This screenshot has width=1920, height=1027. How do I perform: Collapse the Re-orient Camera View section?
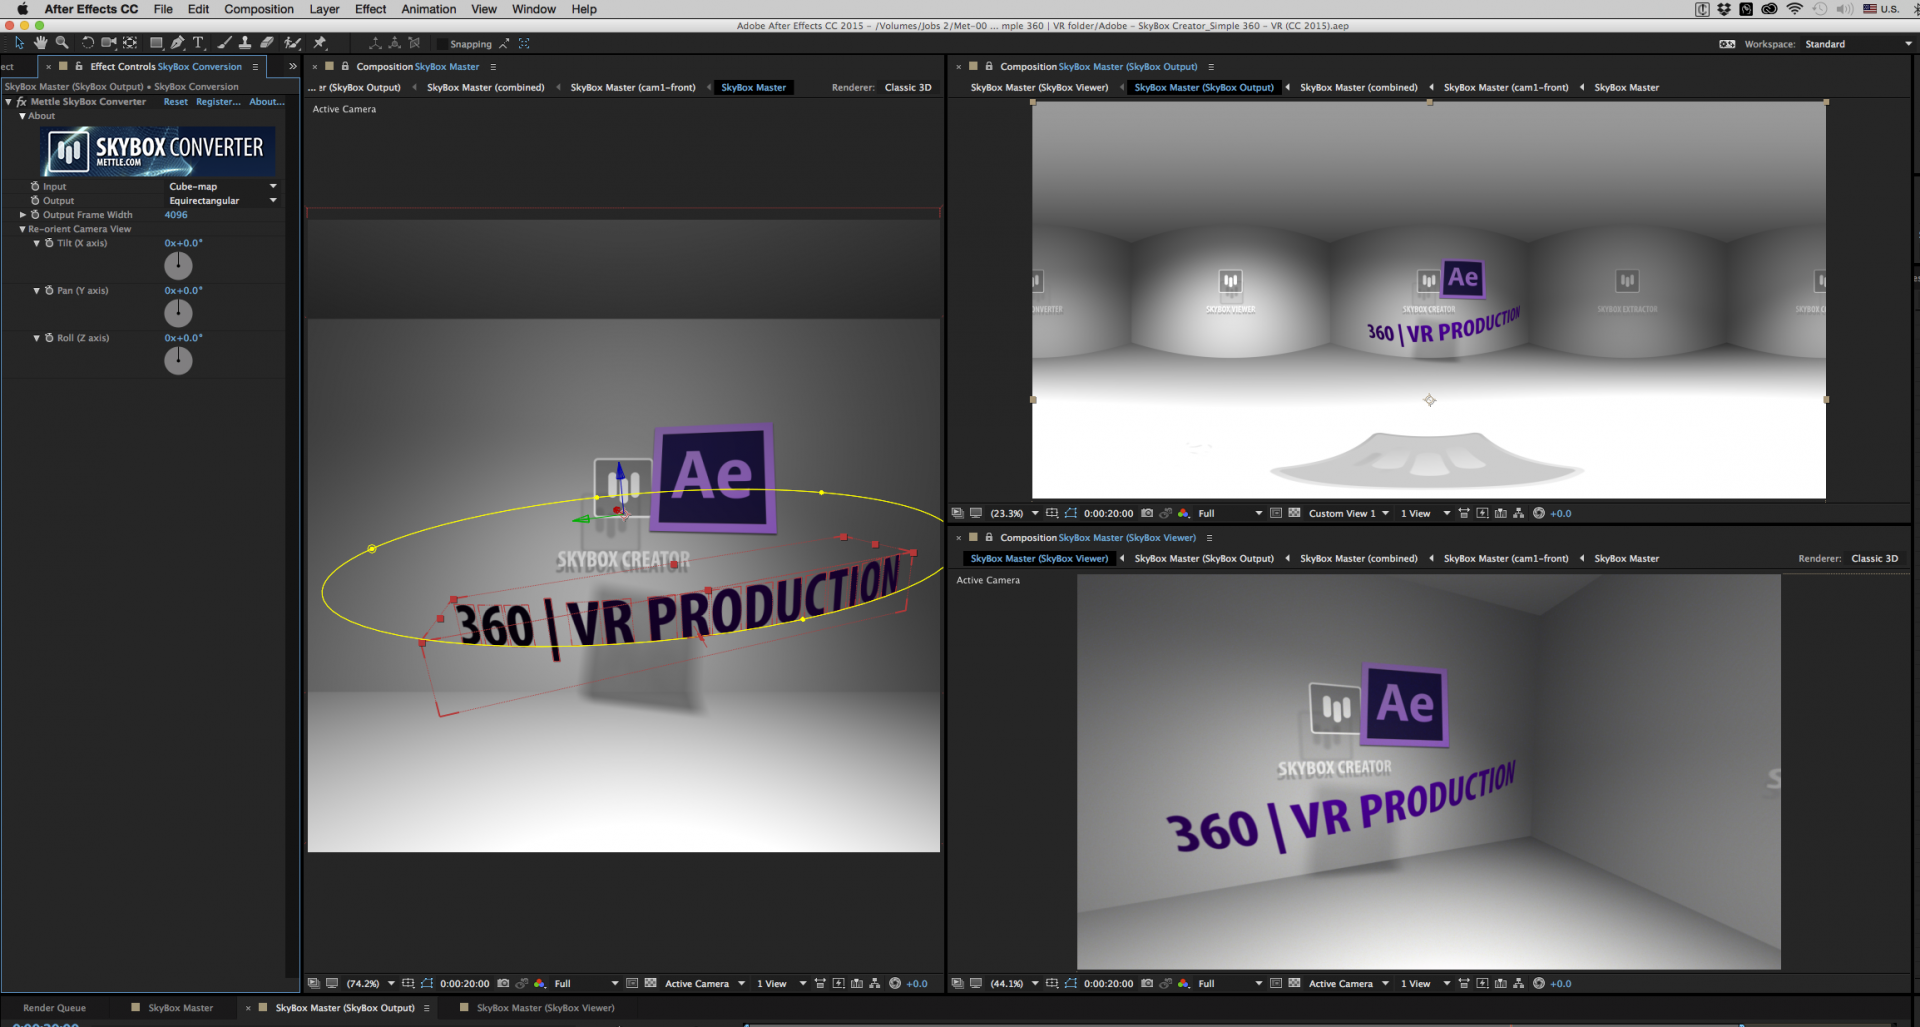pos(22,229)
